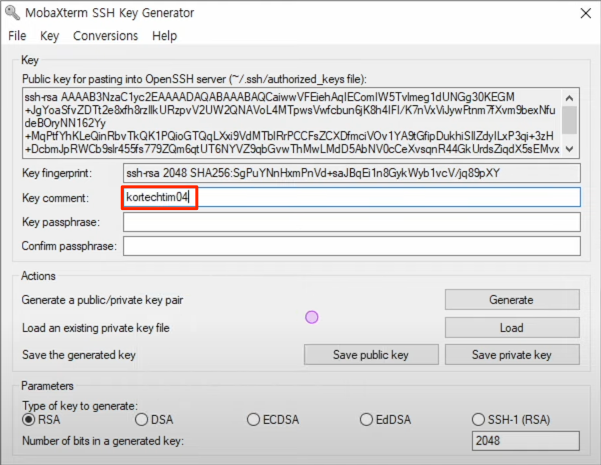
Task: Open the Key menu
Action: (49, 36)
